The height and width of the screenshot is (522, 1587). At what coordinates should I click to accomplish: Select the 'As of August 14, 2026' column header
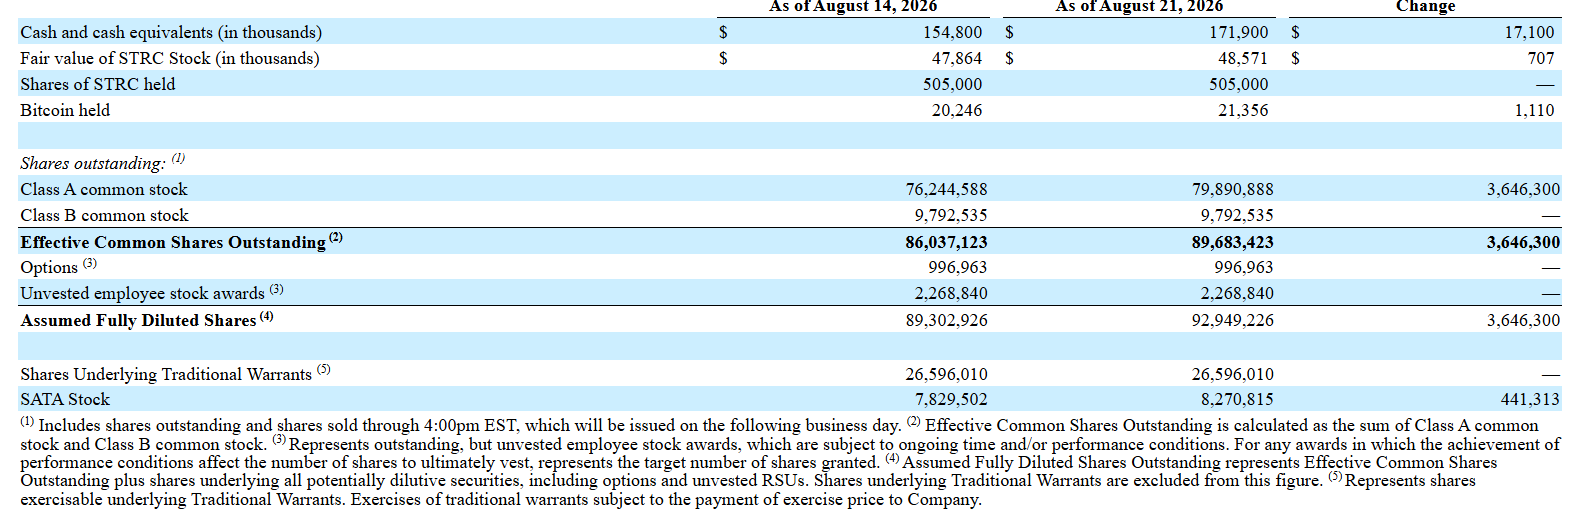tap(853, 6)
